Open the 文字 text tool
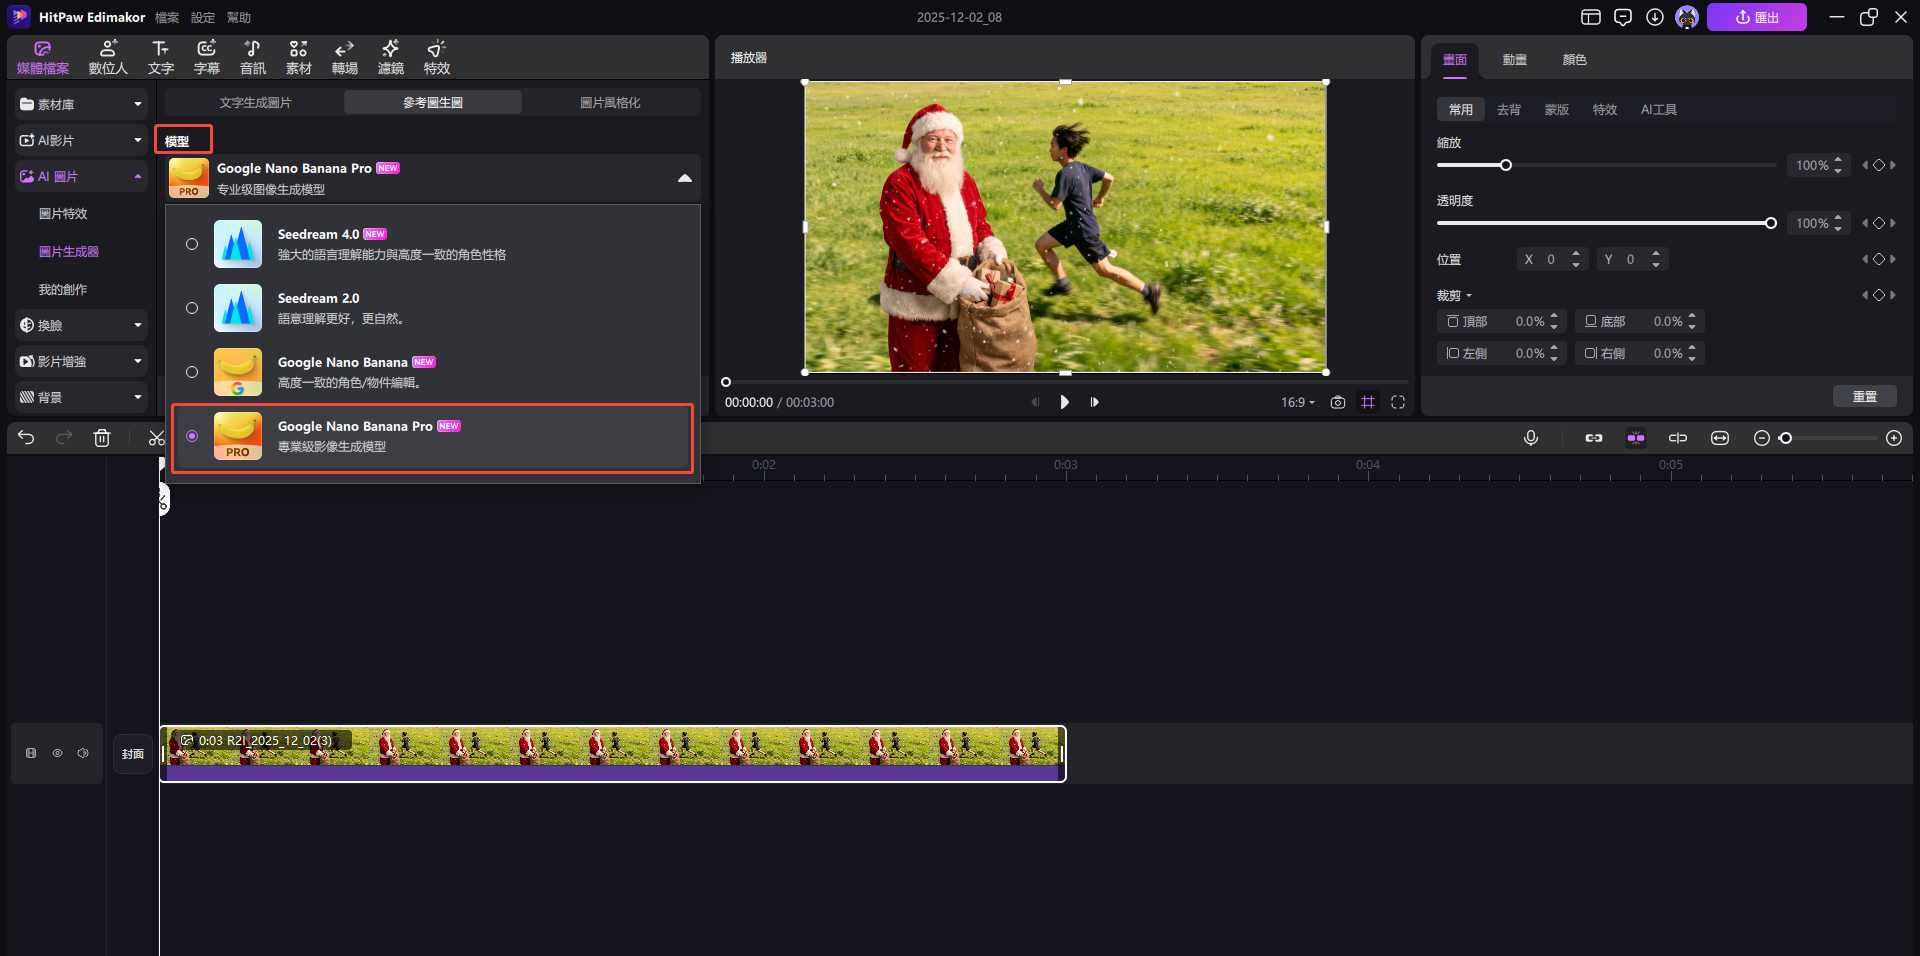This screenshot has height=956, width=1920. tap(160, 57)
